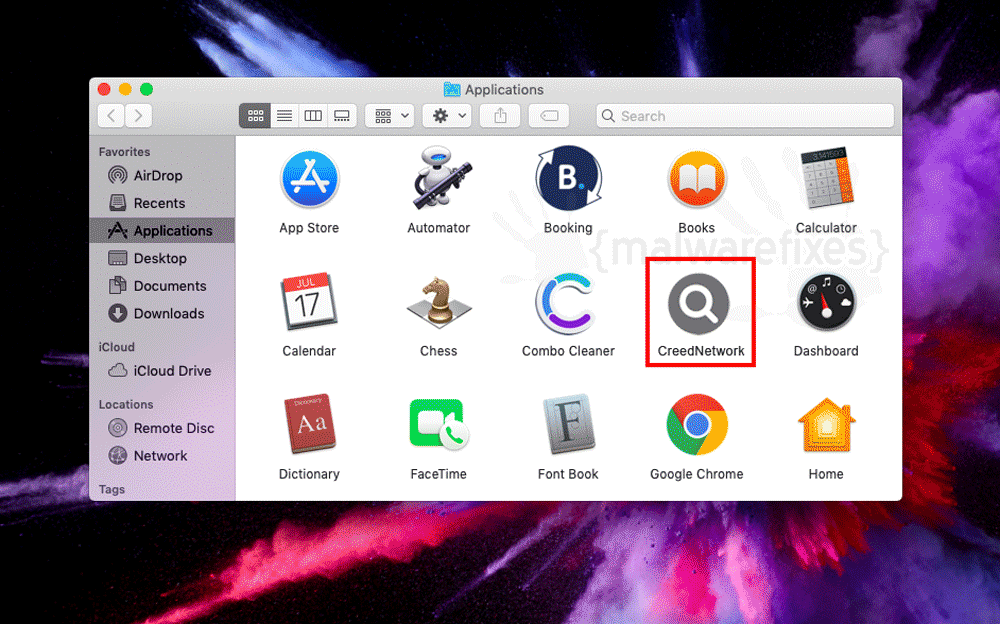Go back with the left chevron button
Screen dimensions: 1000x624
[x=112, y=116]
